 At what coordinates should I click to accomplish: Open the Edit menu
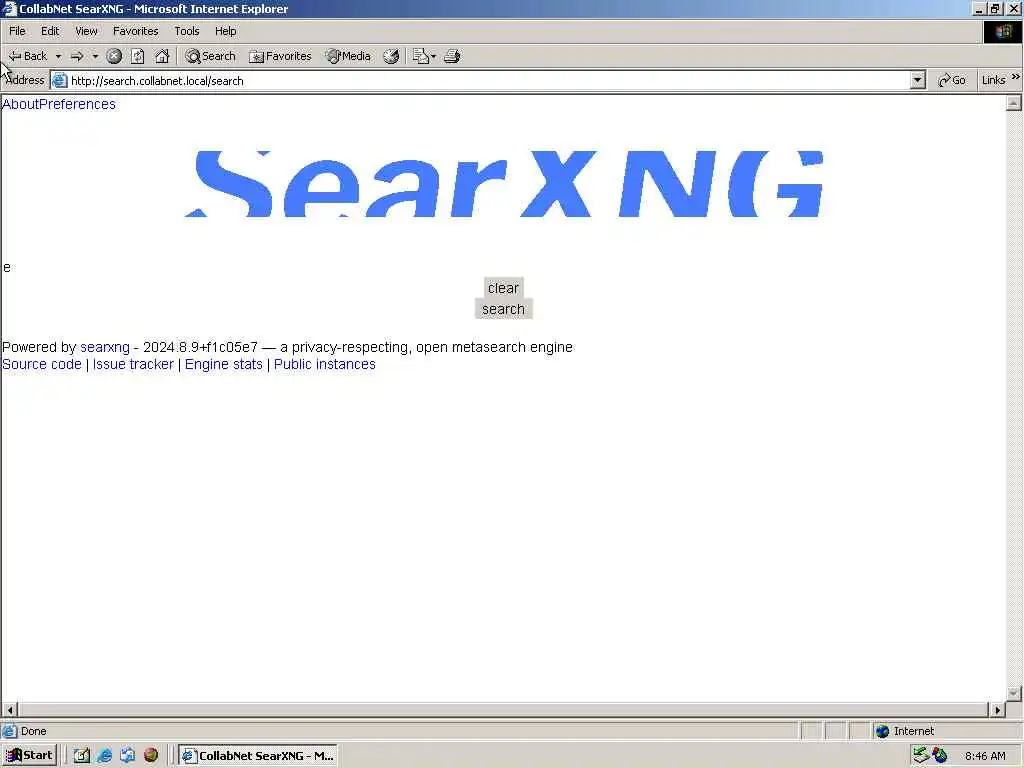pos(50,31)
